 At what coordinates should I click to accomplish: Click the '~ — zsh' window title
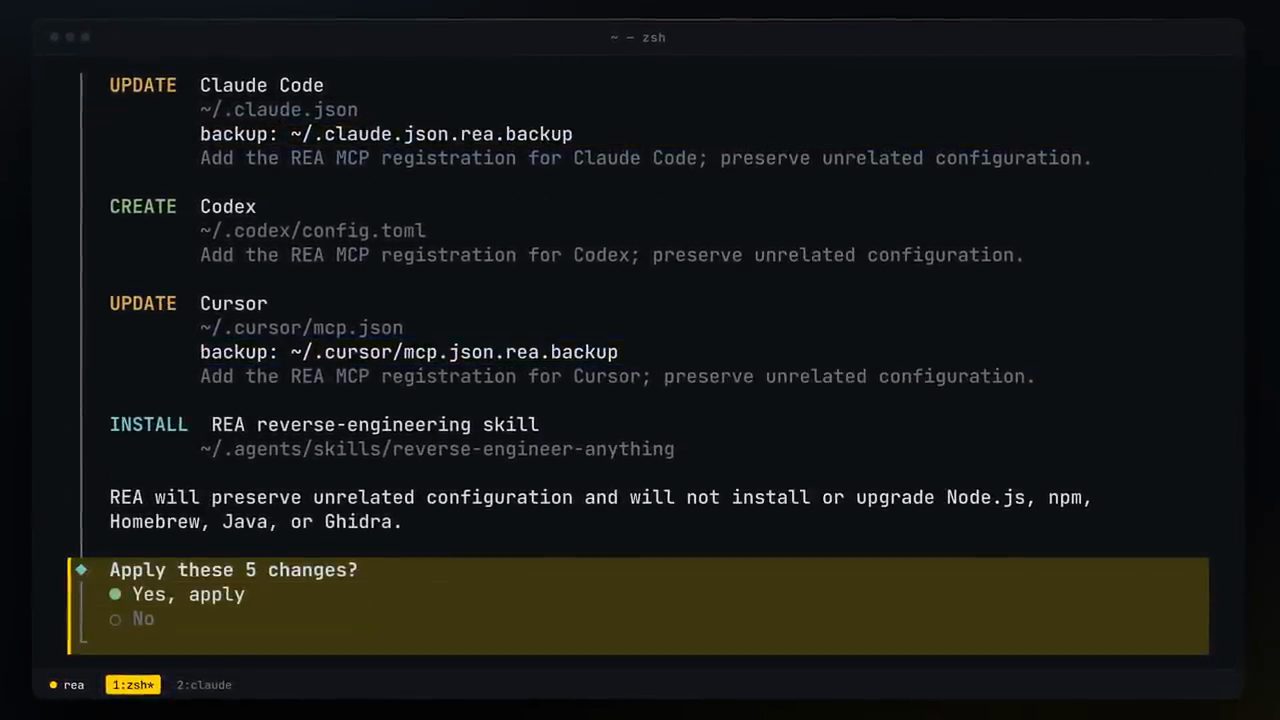click(638, 37)
